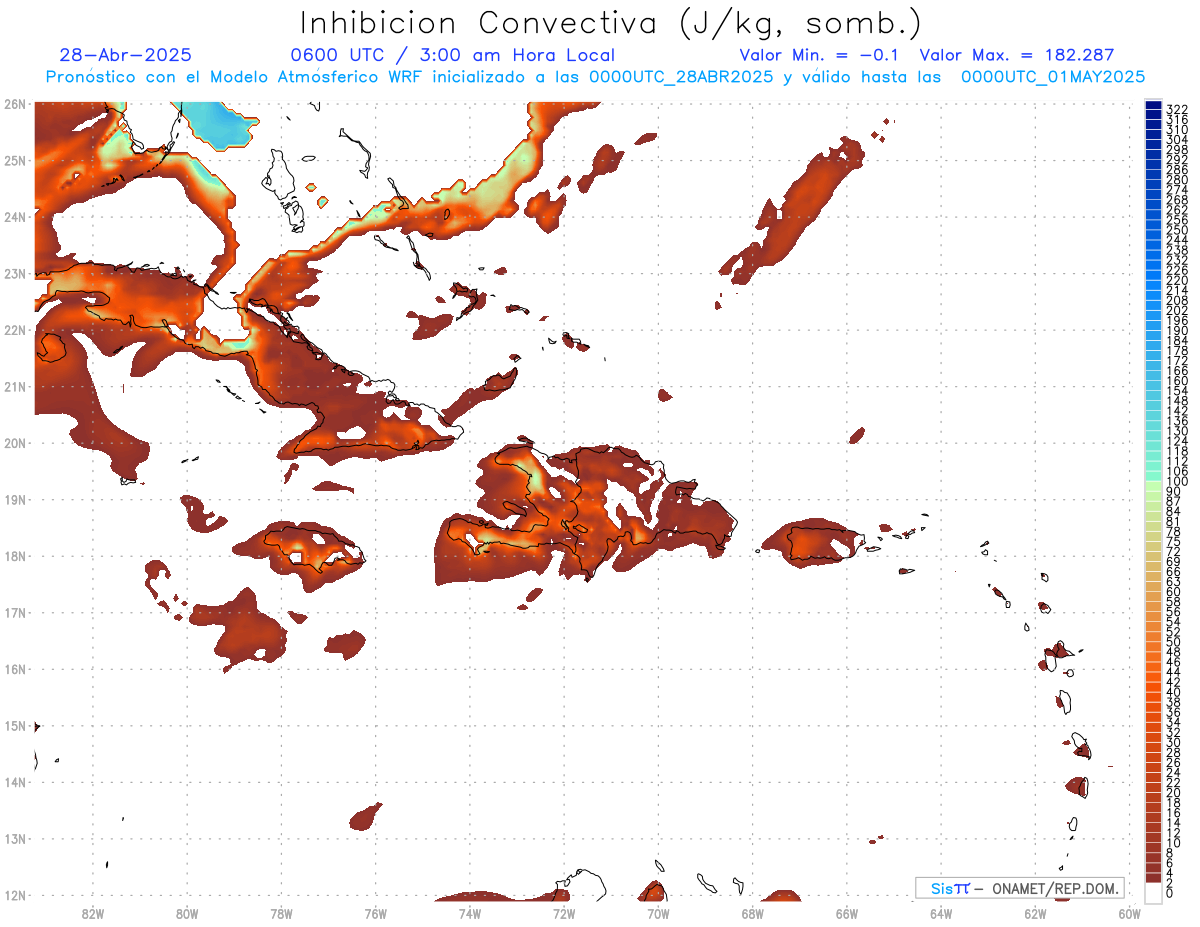Viewport: 1200px width, 927px height.
Task: Click the 66W longitude label
Action: (847, 912)
